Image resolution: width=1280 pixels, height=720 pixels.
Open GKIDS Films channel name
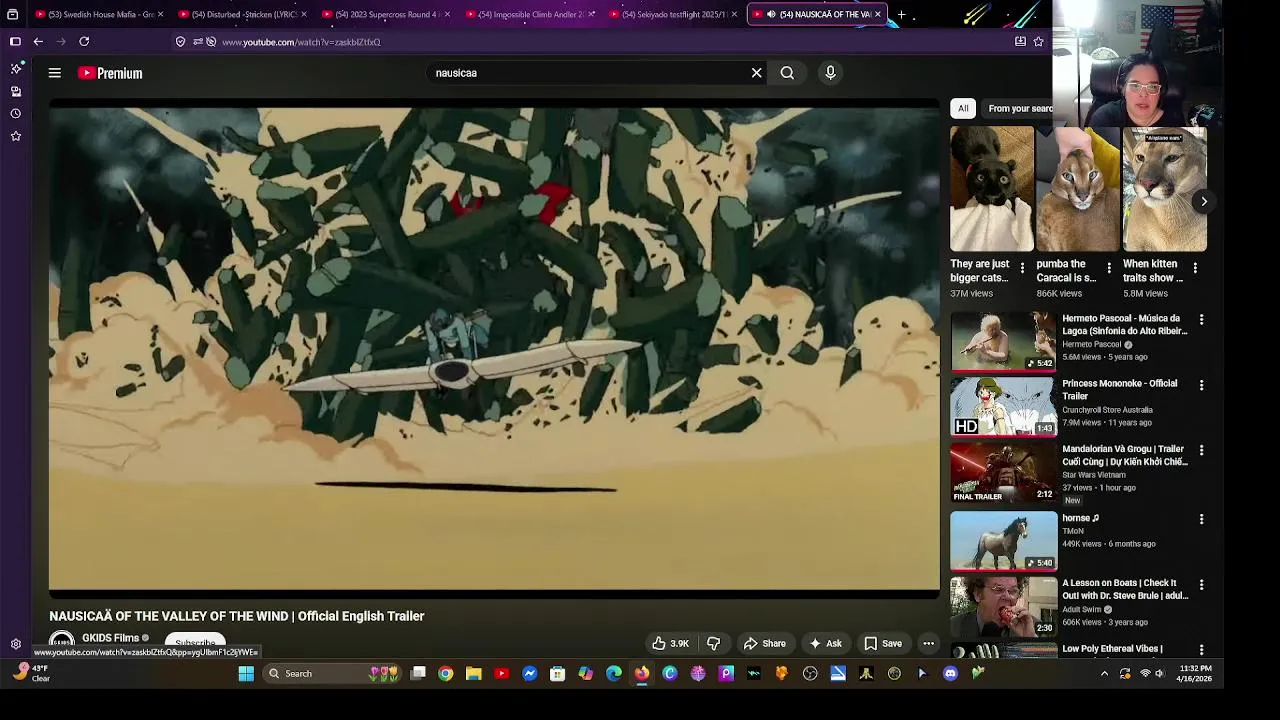tap(110, 638)
